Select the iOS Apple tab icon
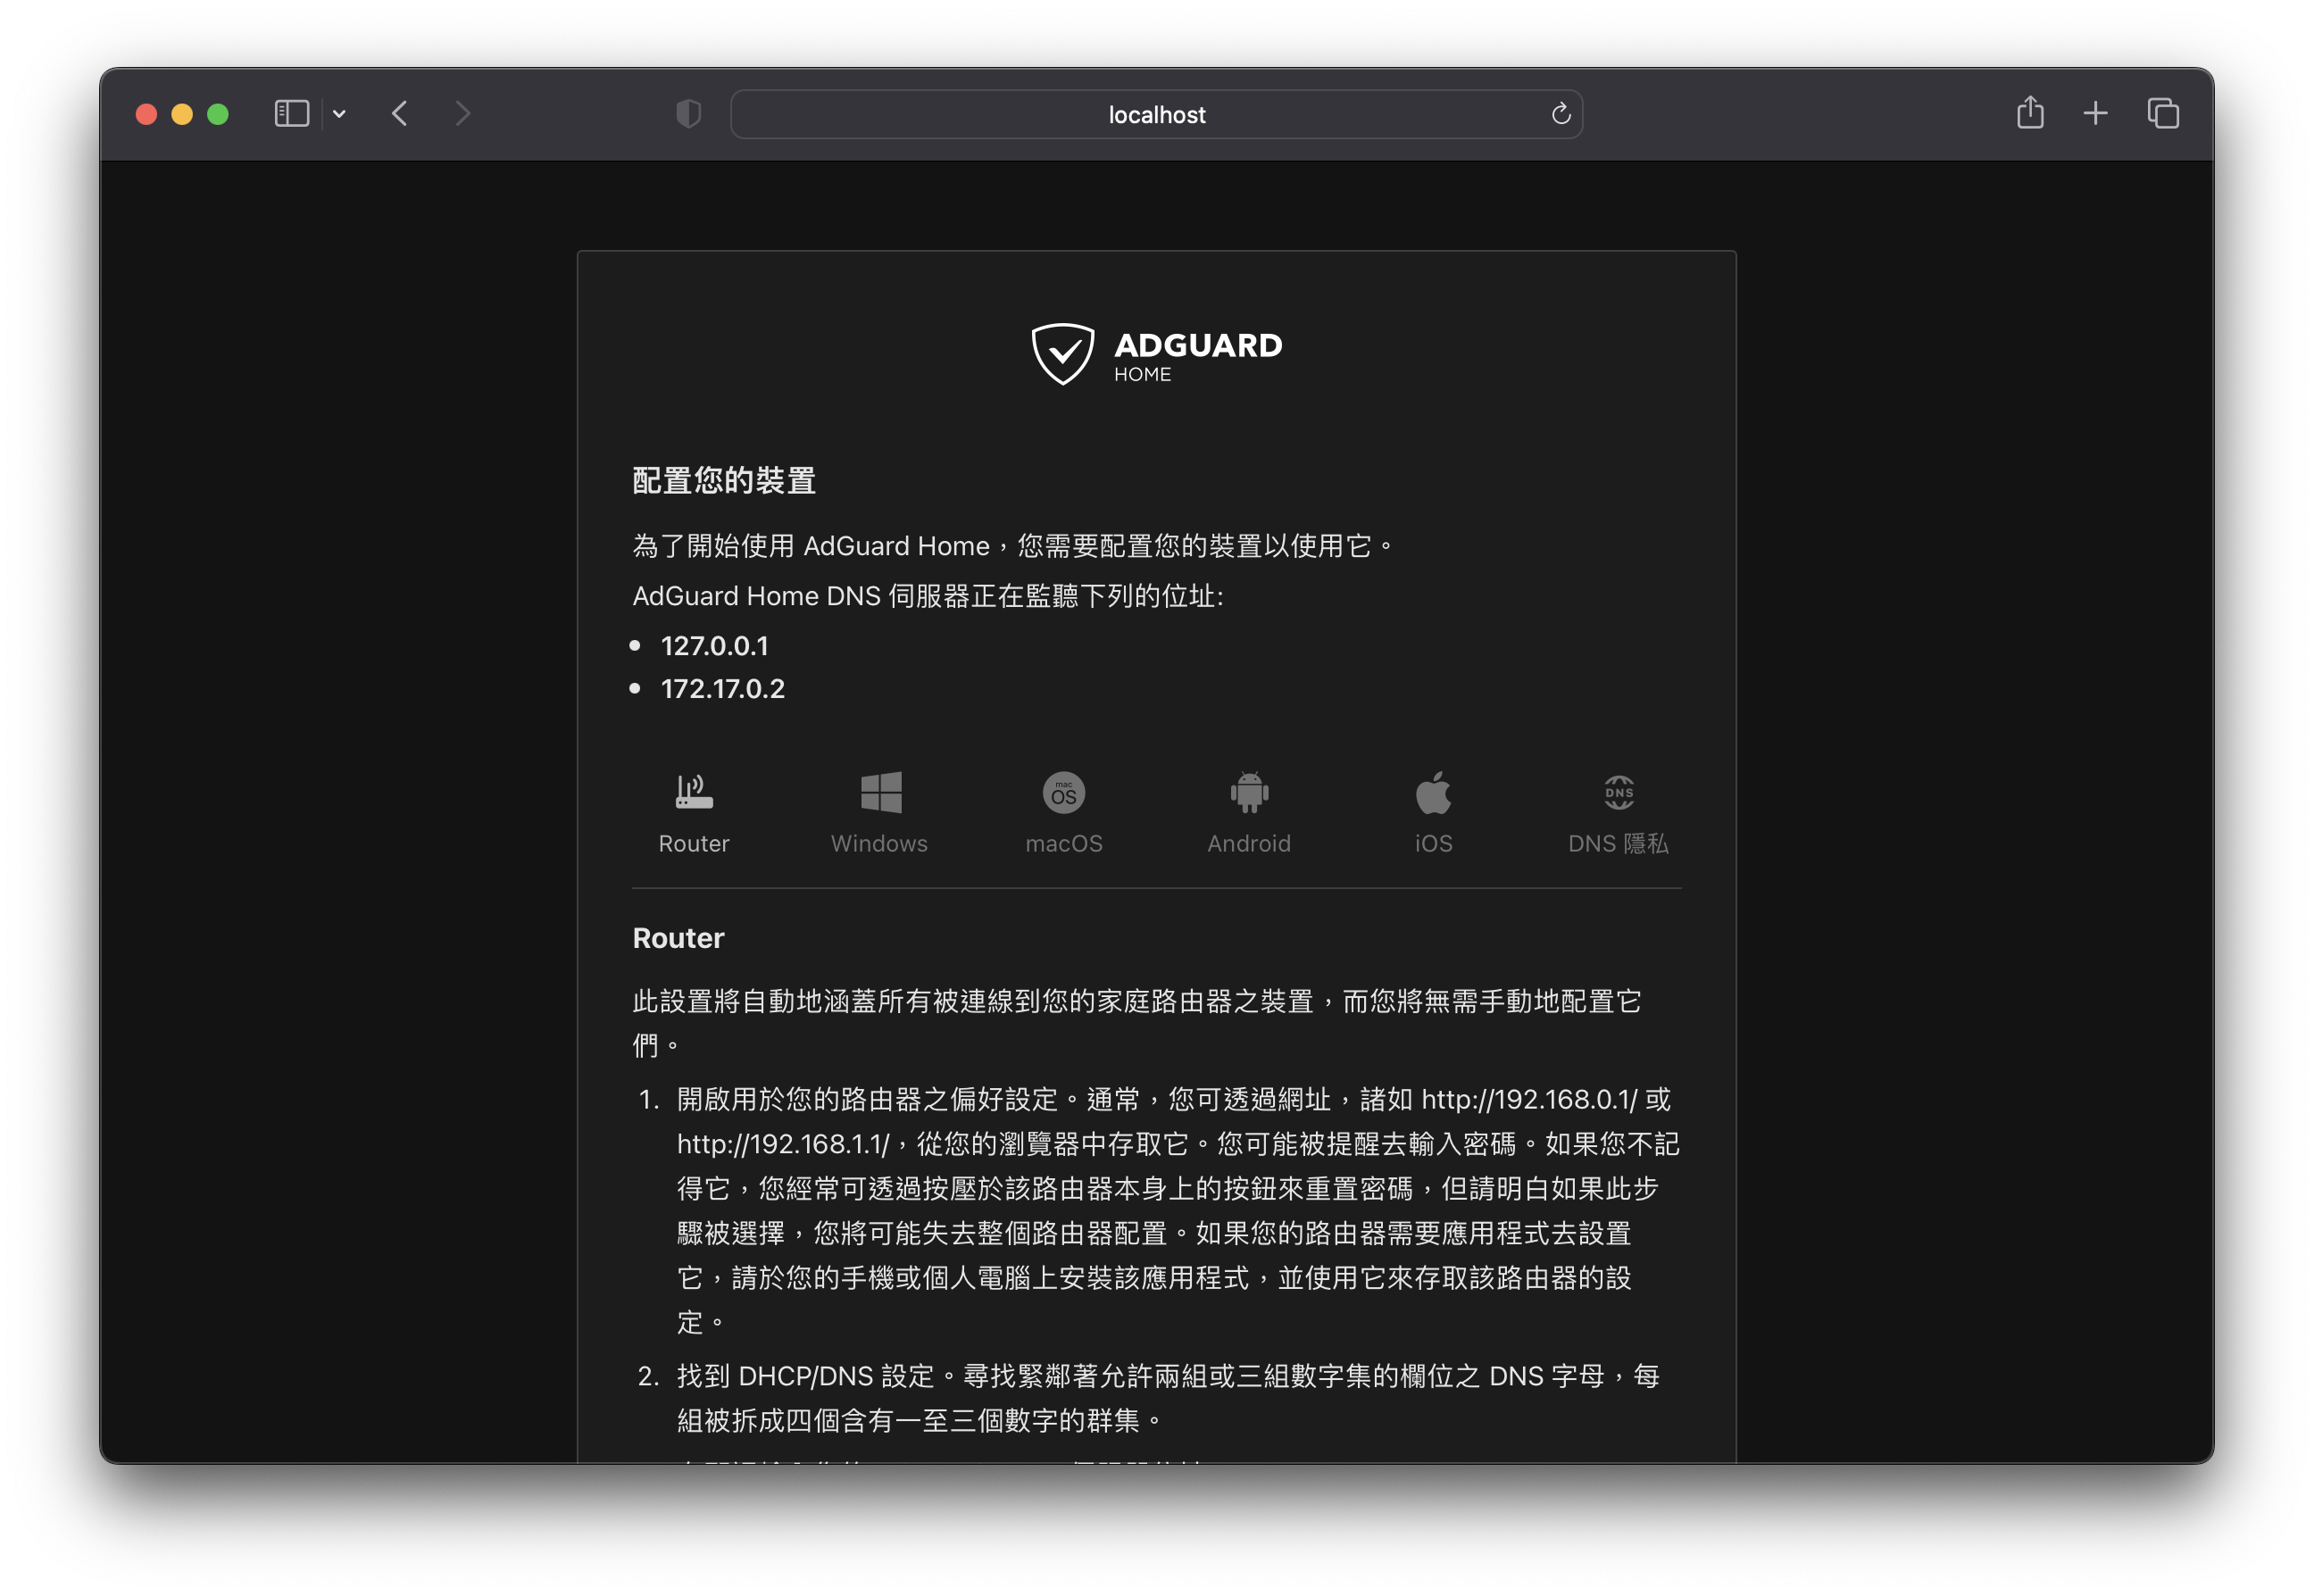This screenshot has width=2314, height=1596. (x=1433, y=792)
